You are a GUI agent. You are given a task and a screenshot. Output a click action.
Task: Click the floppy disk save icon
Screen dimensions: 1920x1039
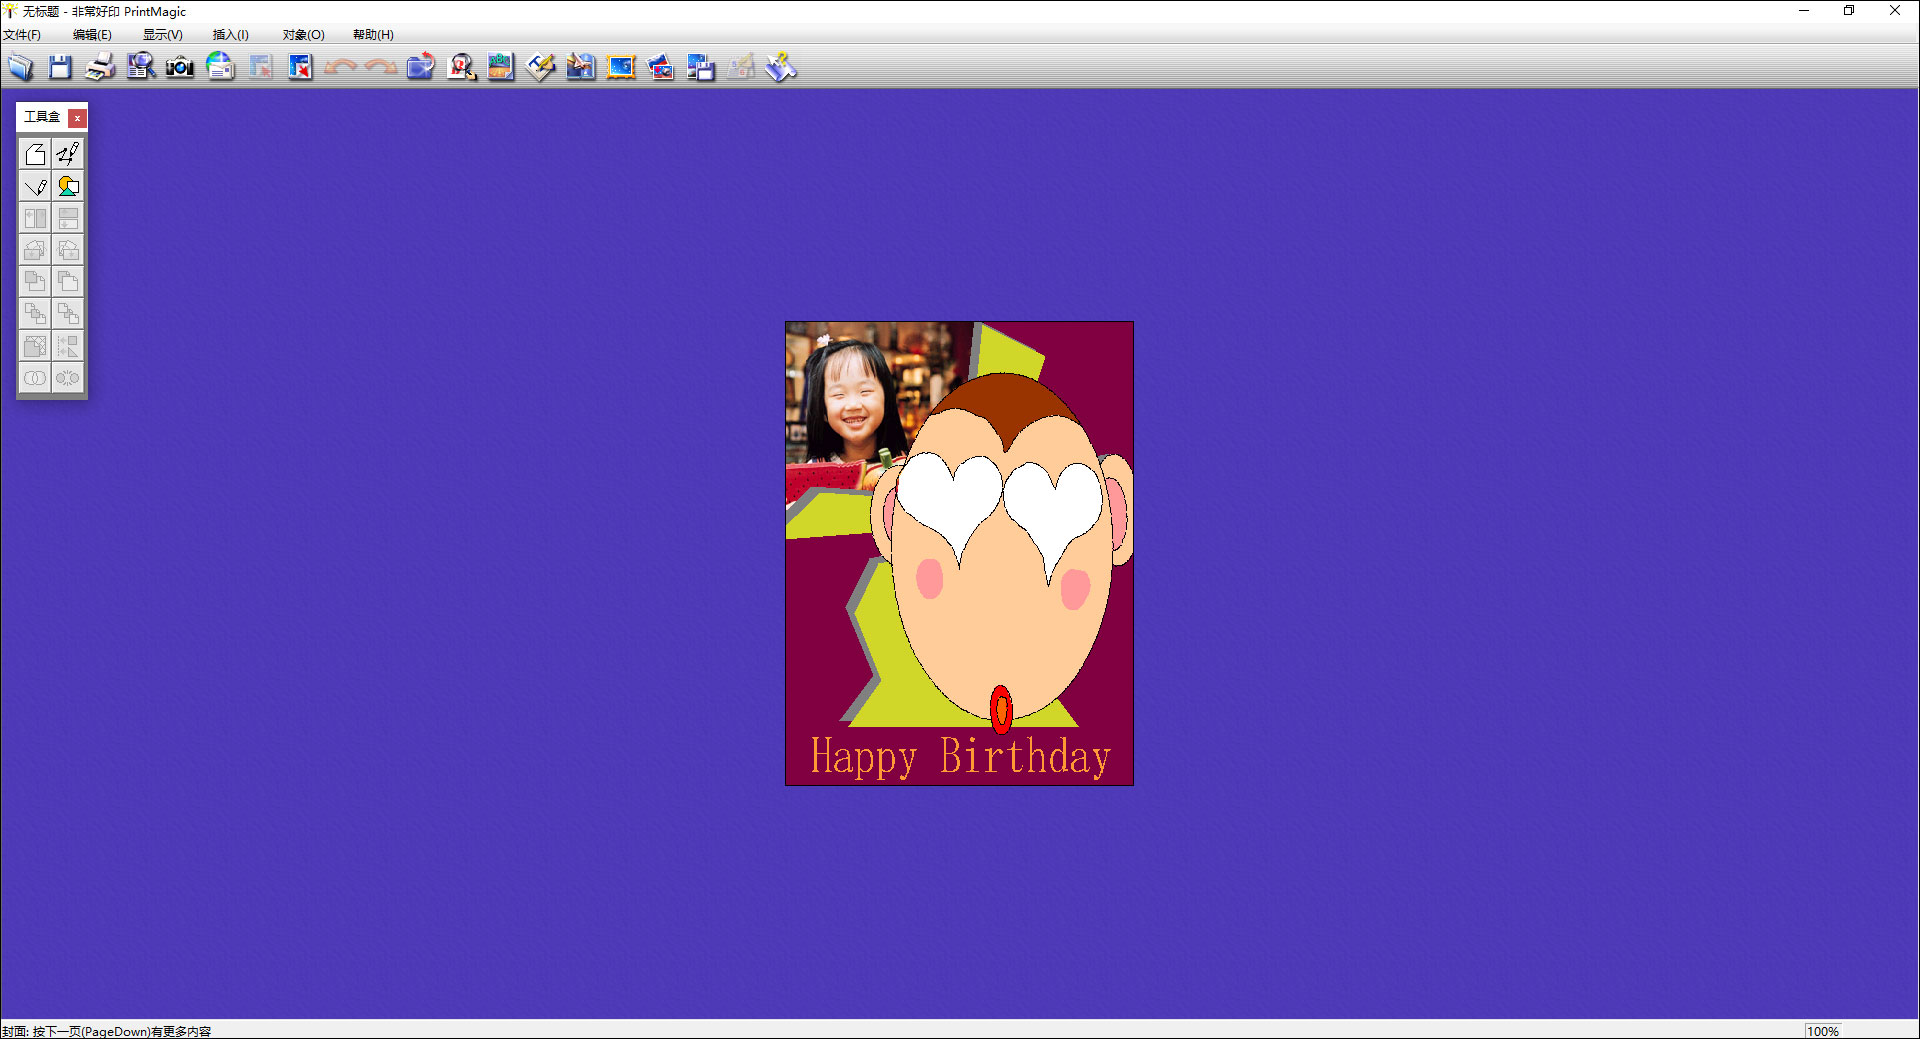click(x=60, y=67)
